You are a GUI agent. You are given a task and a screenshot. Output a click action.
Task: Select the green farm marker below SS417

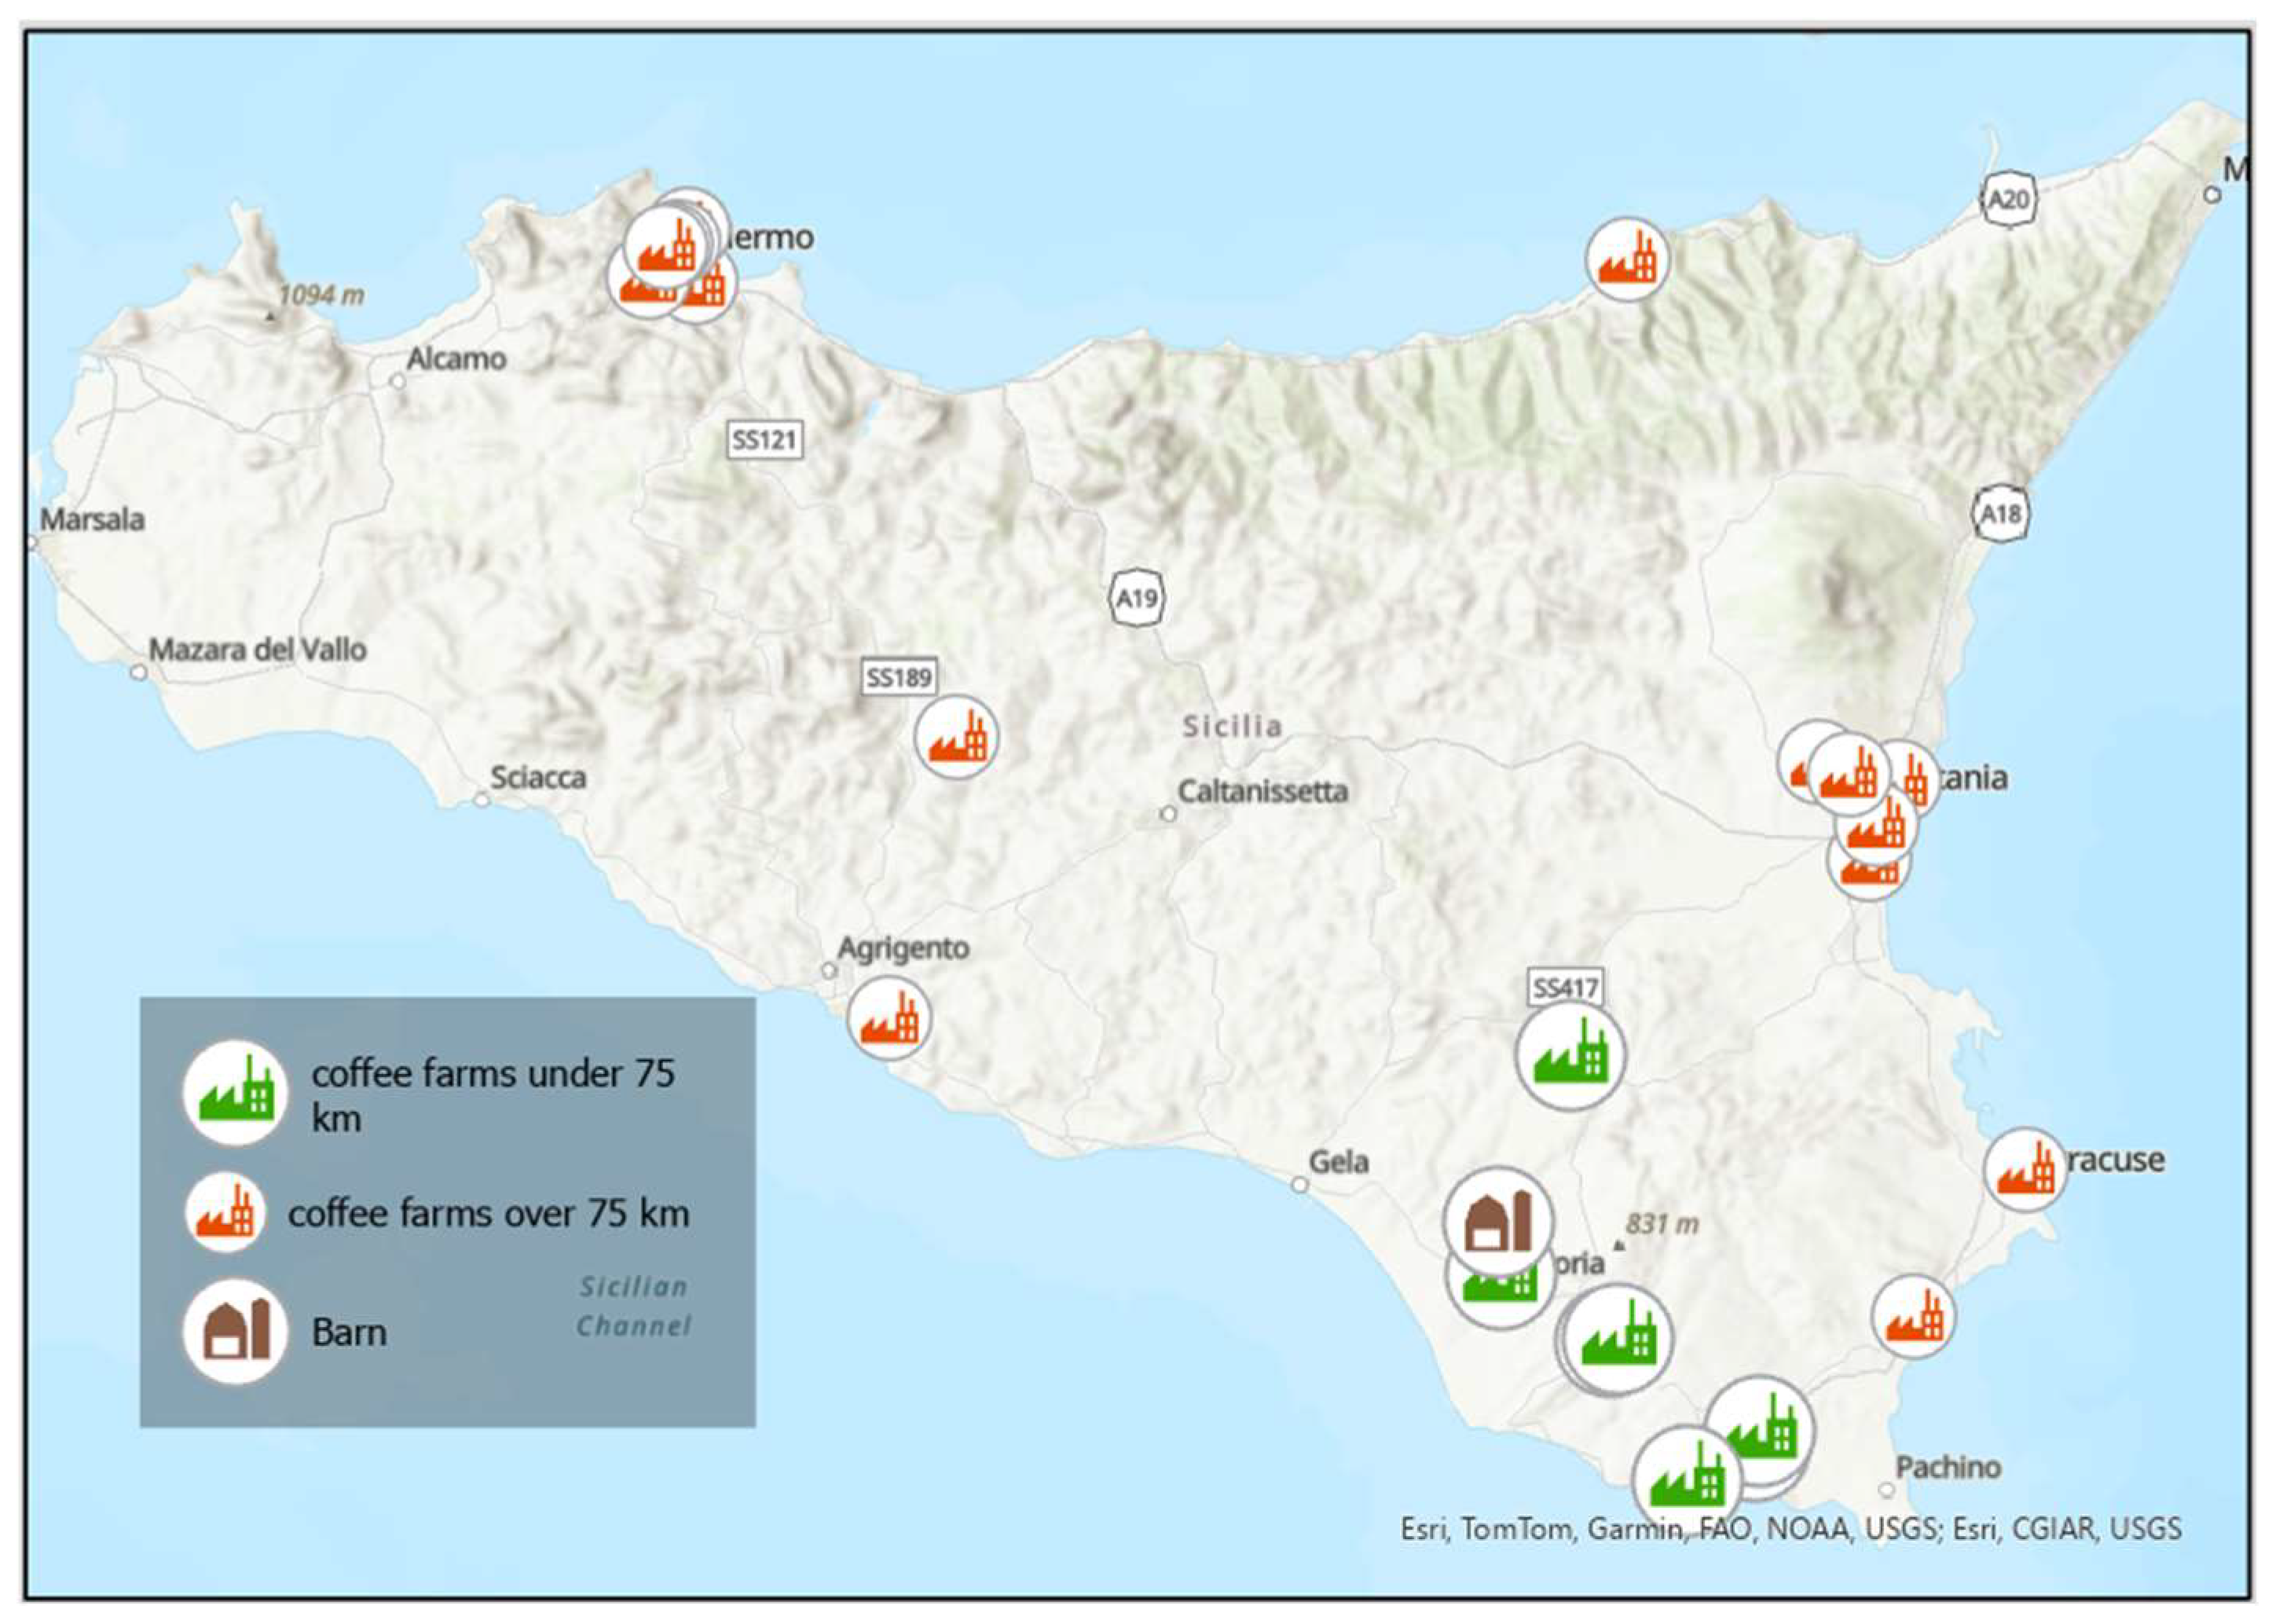point(1570,1056)
